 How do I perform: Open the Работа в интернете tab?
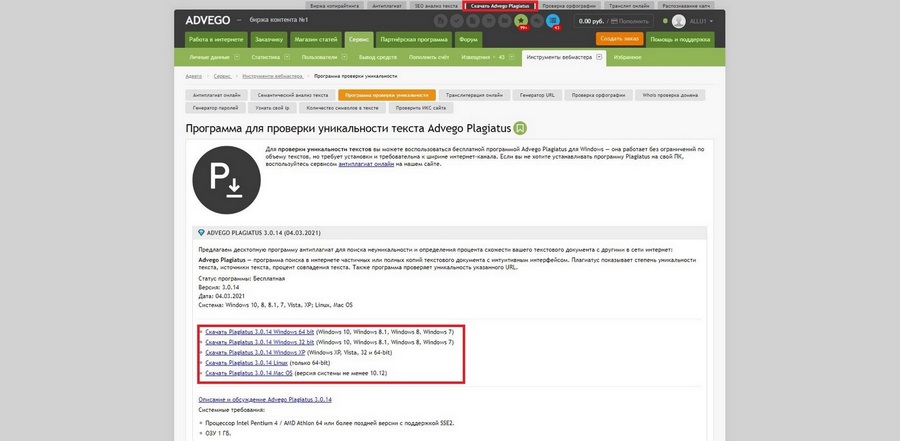[216, 40]
